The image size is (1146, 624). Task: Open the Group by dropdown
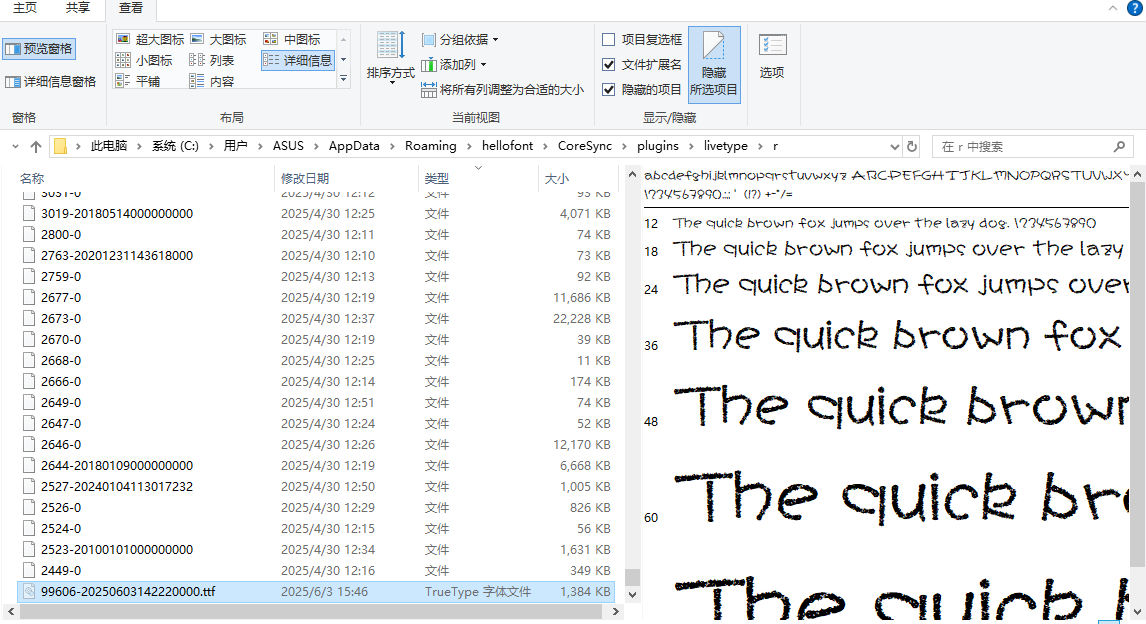460,39
